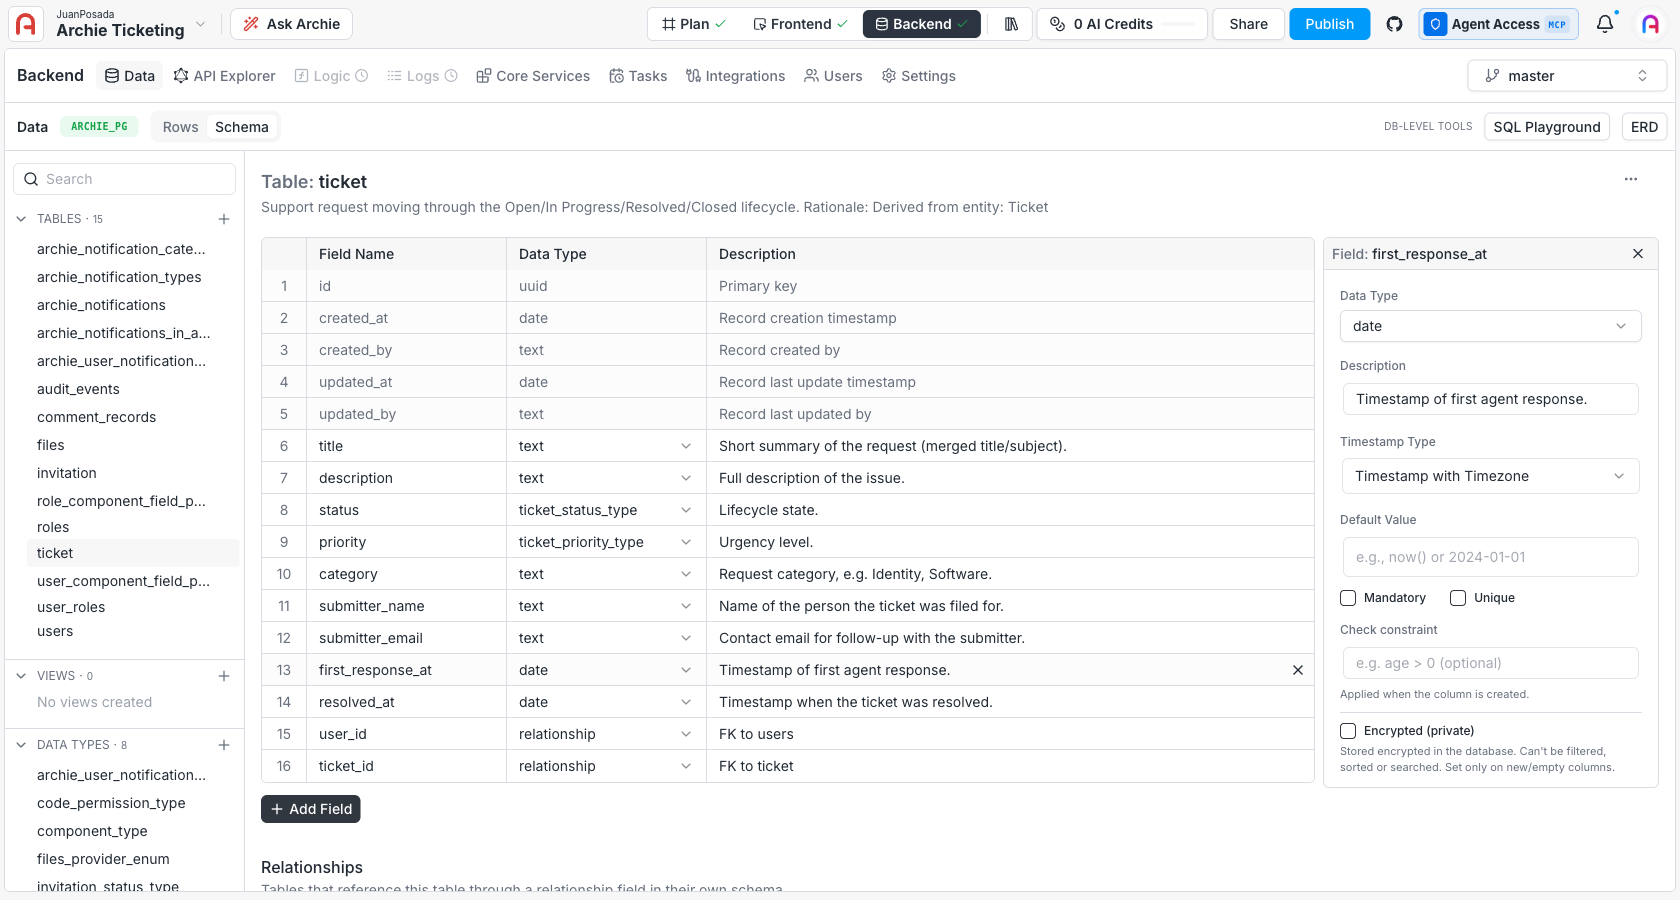This screenshot has height=900, width=1680.
Task: Open Ask Archie assistant
Action: point(291,24)
